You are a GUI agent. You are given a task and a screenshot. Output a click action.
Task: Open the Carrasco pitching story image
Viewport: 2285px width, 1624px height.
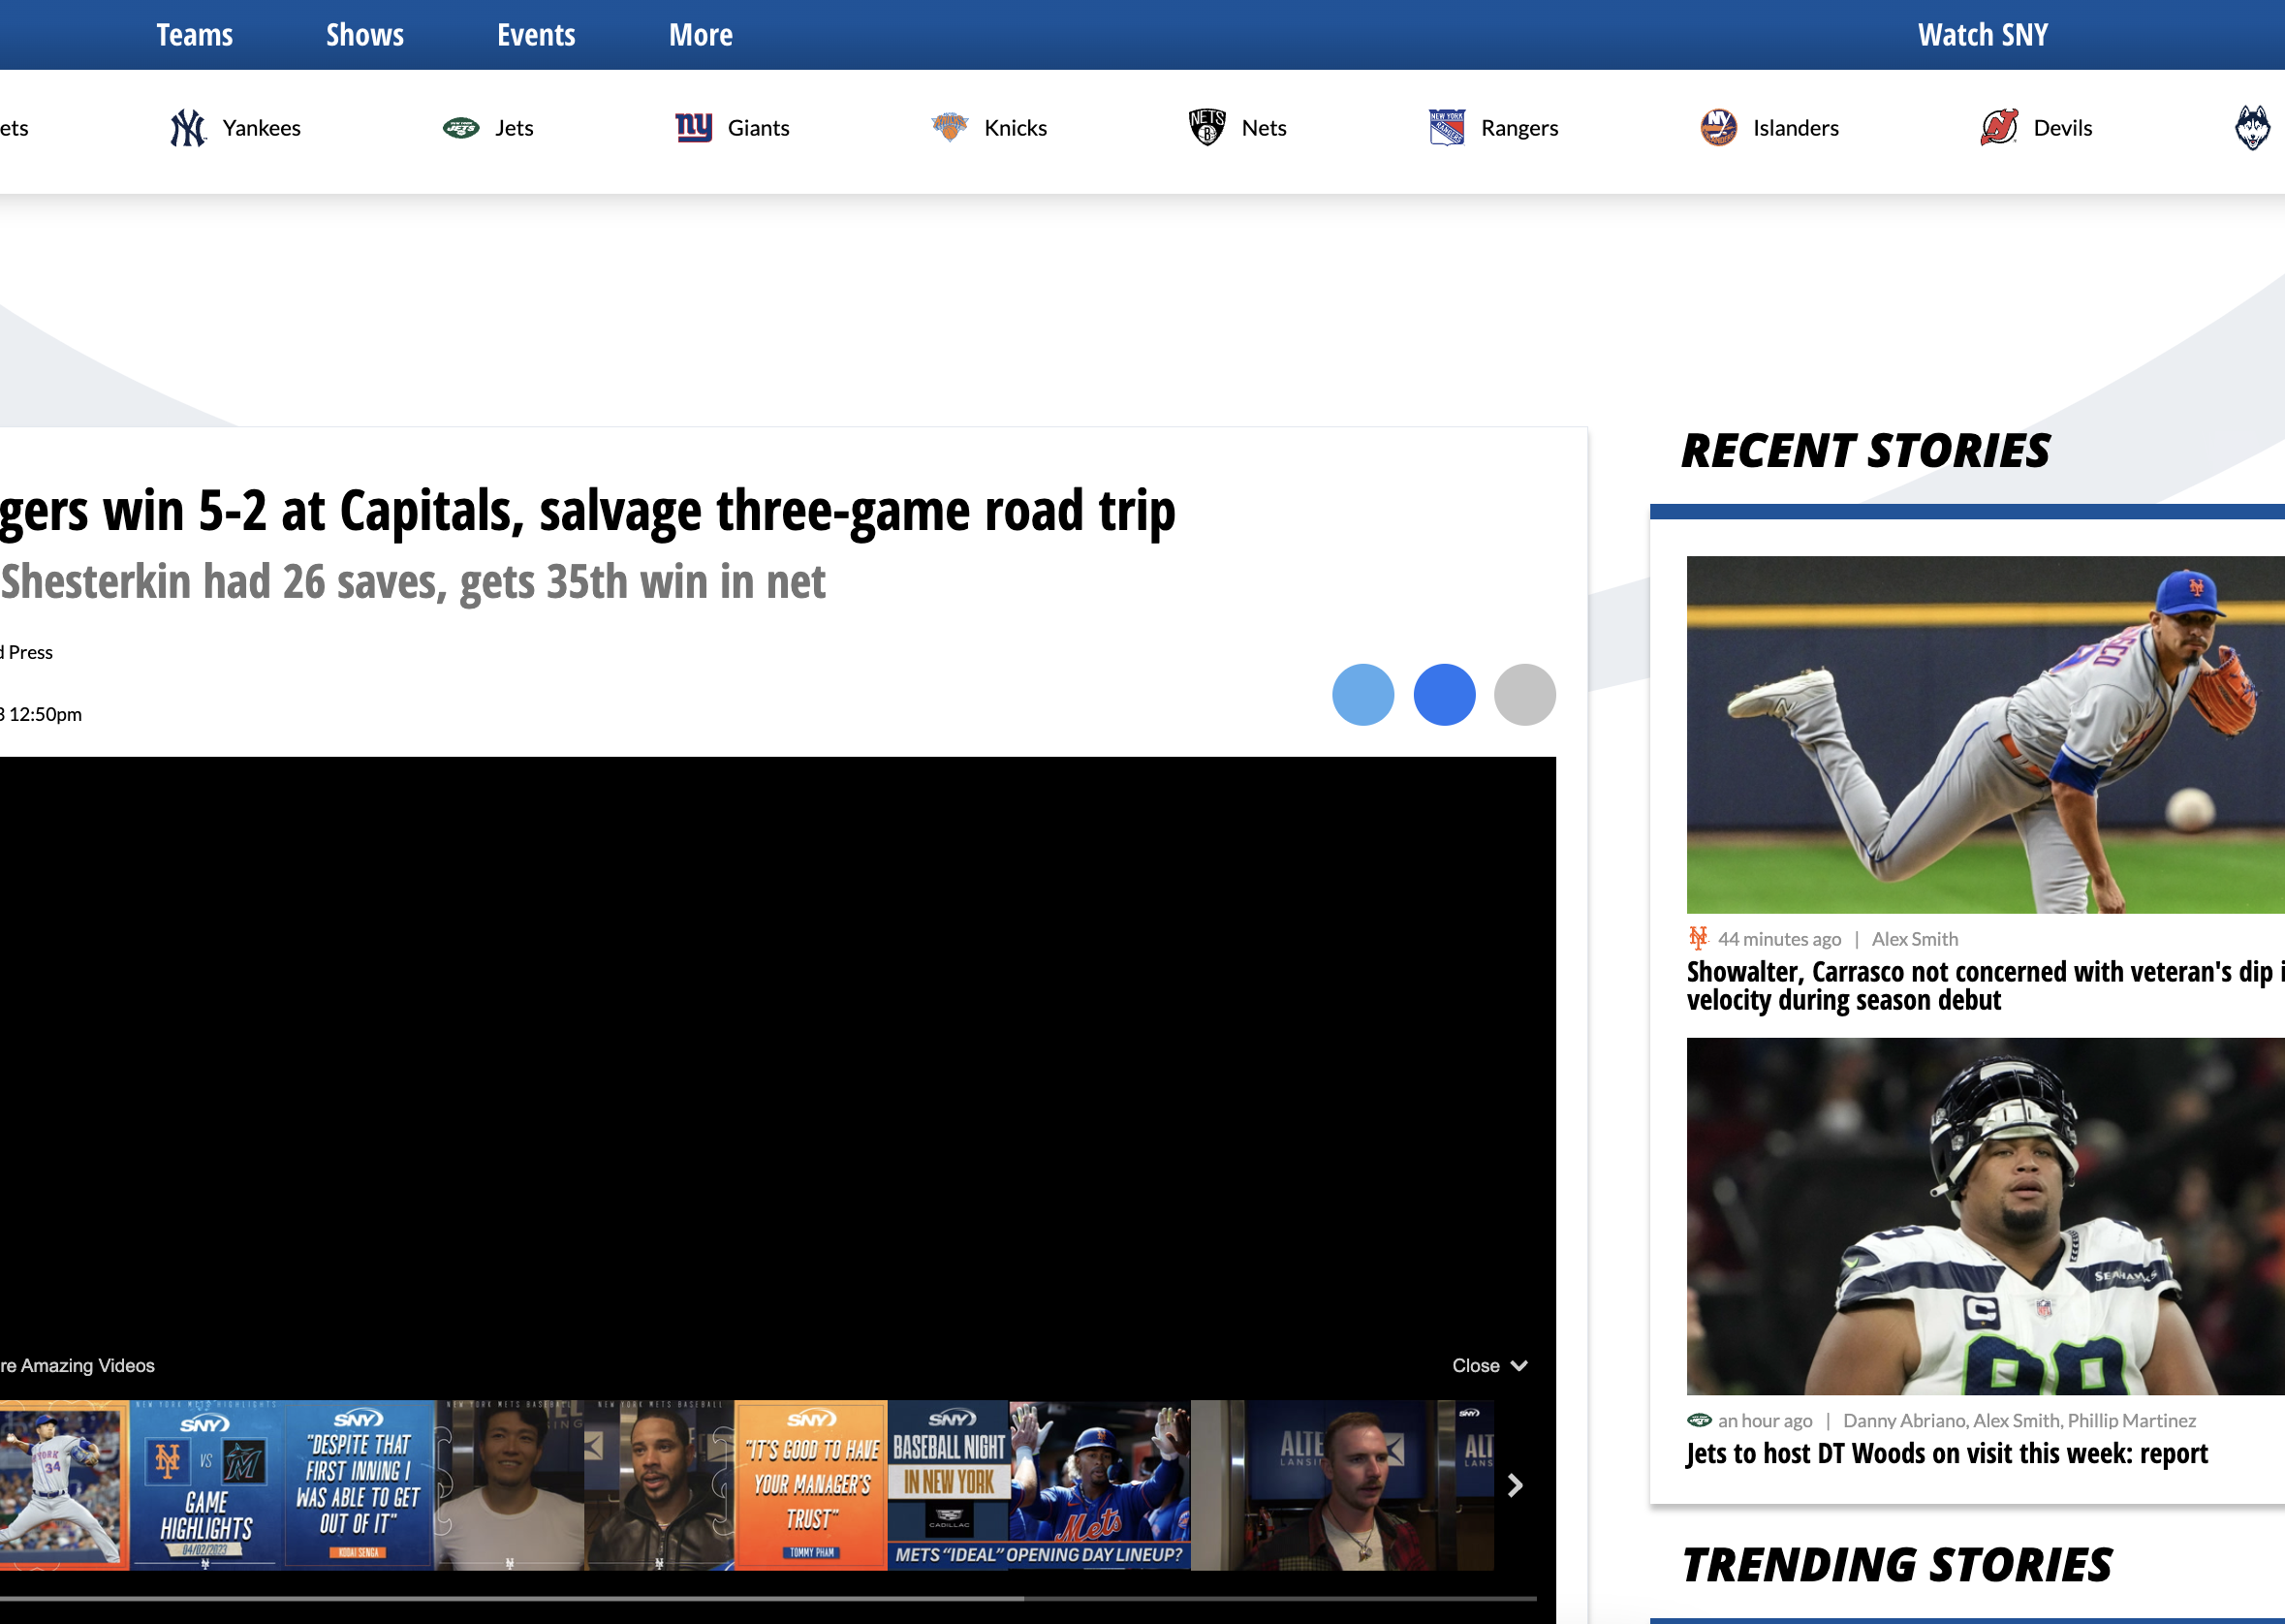click(1984, 734)
